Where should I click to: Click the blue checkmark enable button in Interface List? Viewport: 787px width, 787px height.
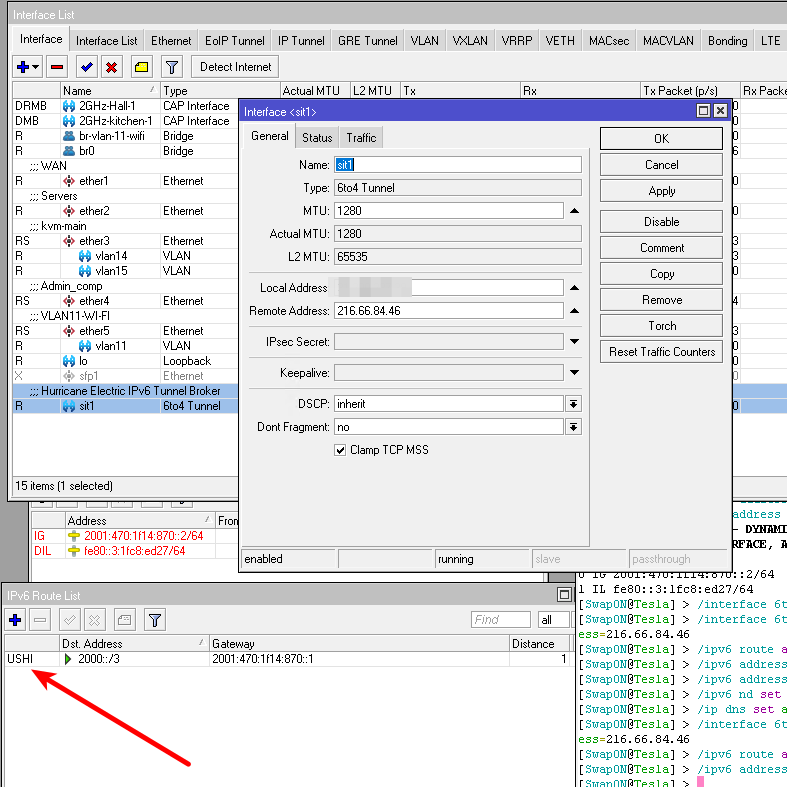click(x=87, y=67)
